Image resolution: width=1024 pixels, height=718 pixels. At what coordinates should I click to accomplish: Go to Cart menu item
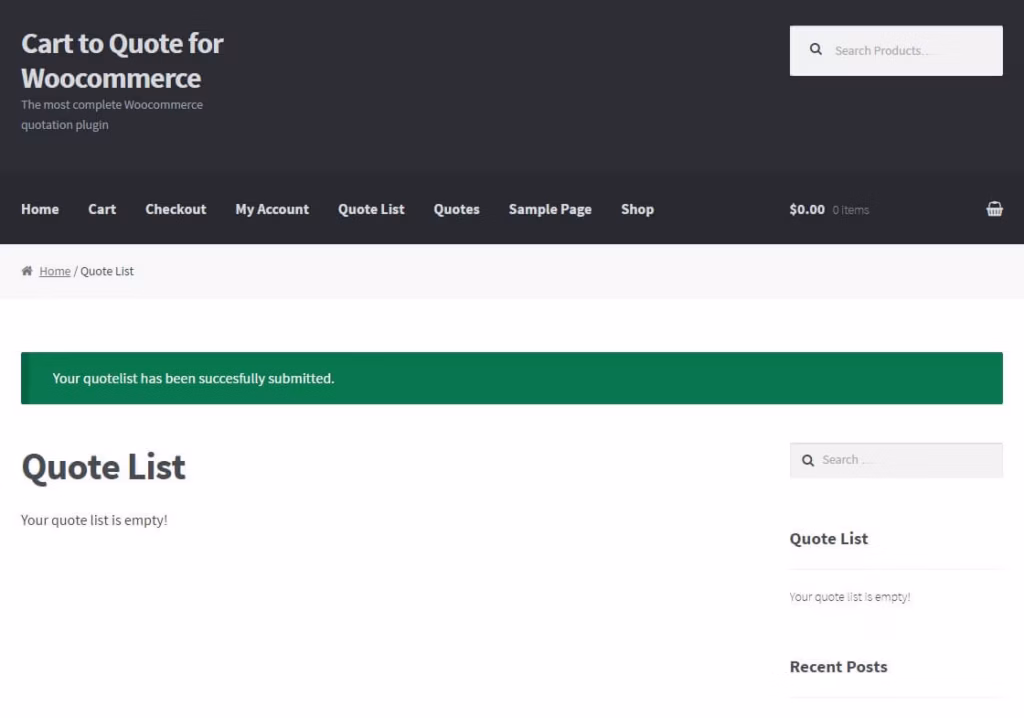click(102, 209)
